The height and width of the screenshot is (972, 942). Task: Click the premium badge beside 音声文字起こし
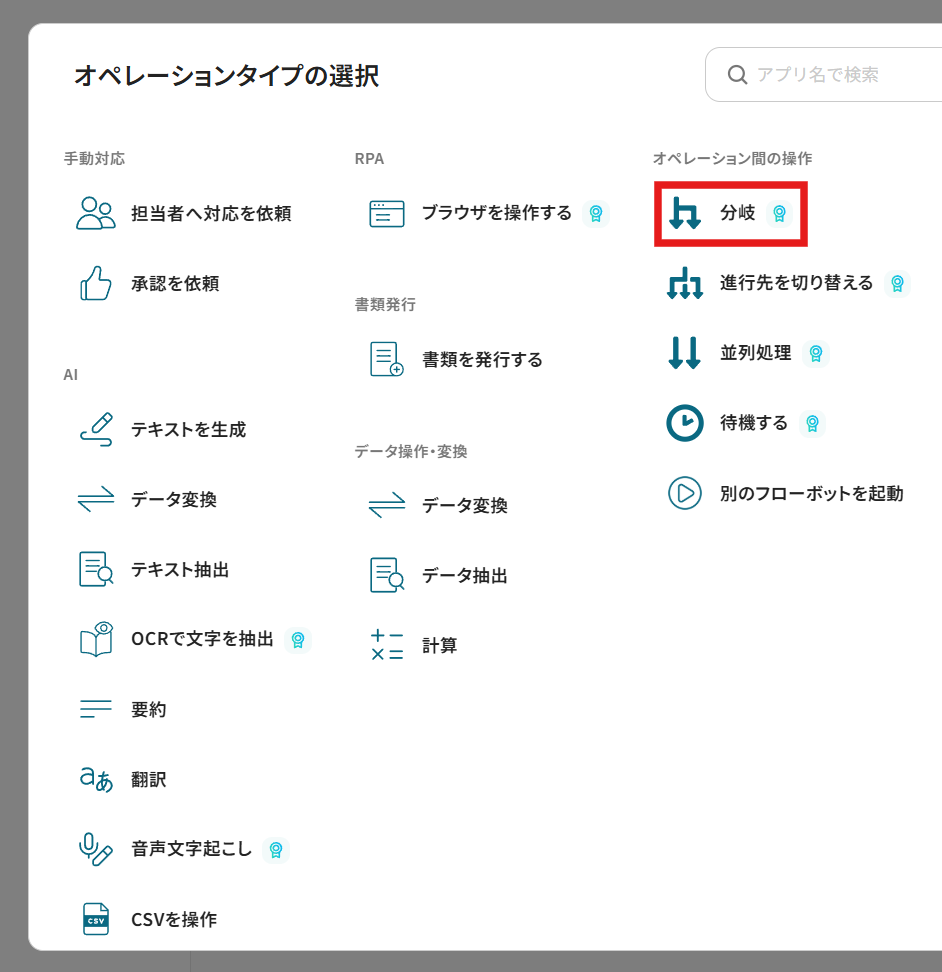coord(276,849)
